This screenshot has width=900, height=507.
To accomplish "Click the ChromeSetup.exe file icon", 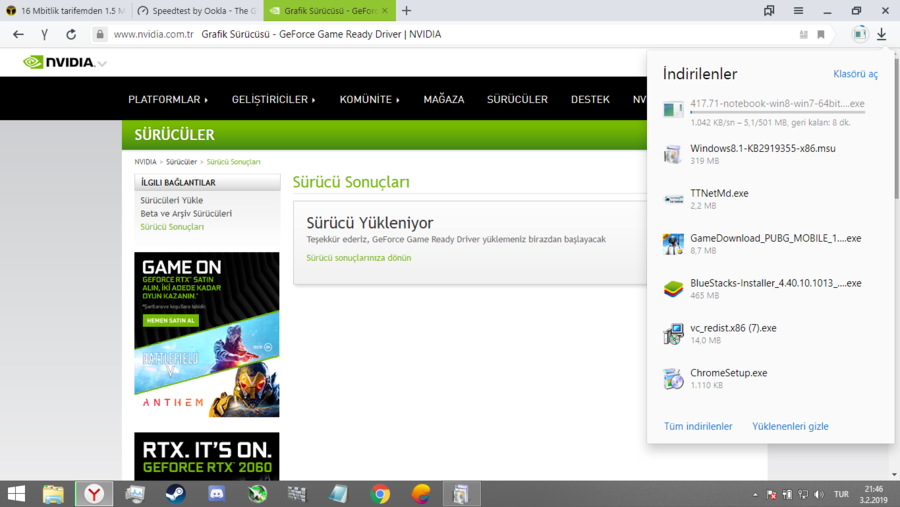I will coord(673,379).
